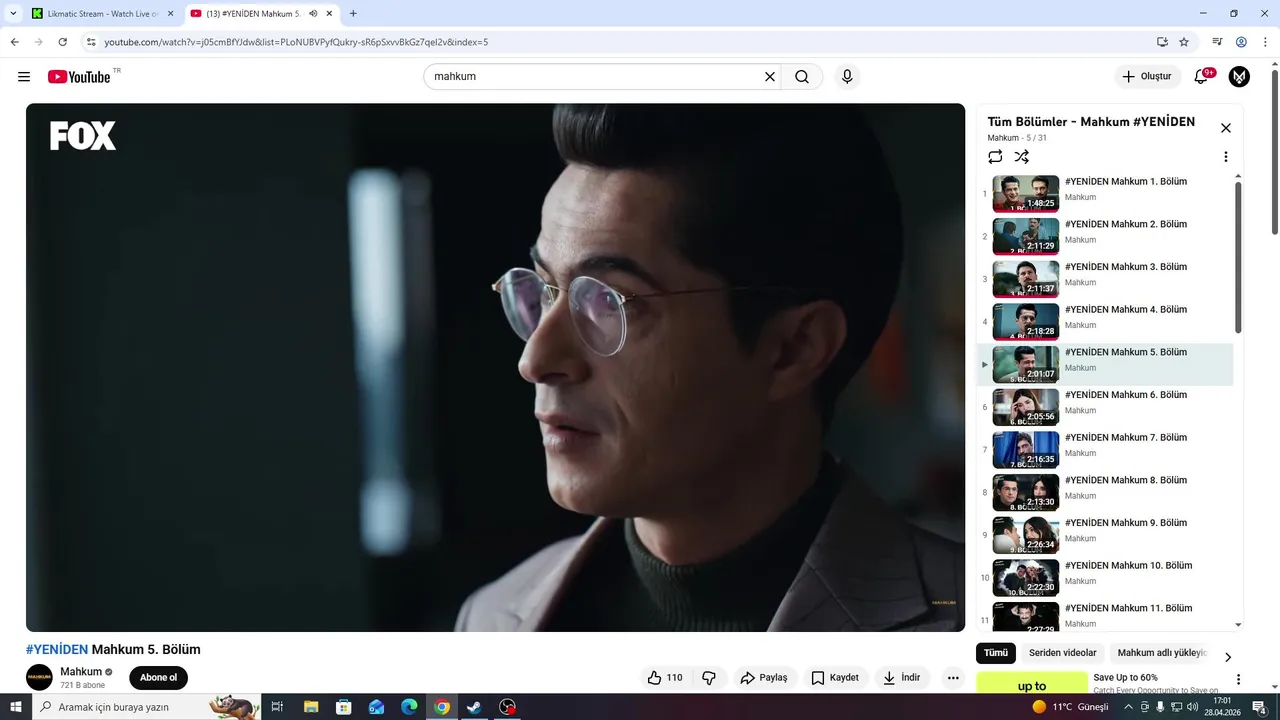
Task: Close the playlist panel with X
Action: tap(1226, 128)
